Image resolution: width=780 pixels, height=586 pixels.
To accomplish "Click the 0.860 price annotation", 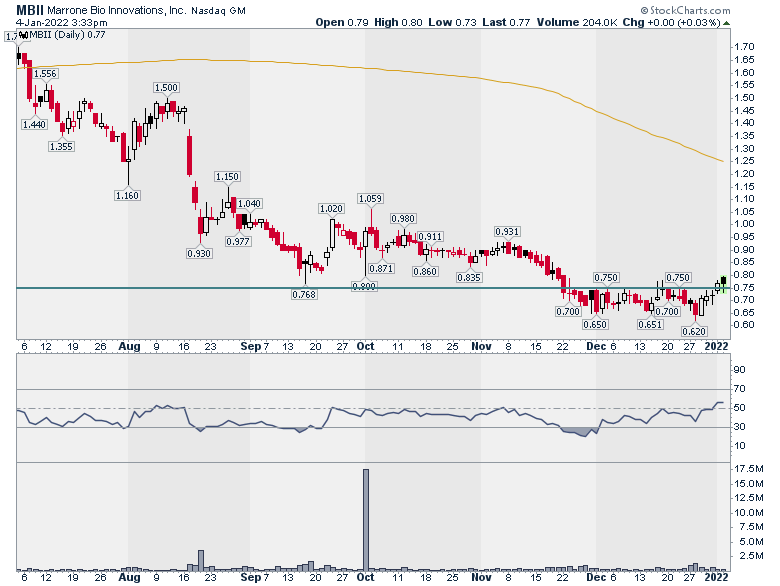I will pos(425,271).
